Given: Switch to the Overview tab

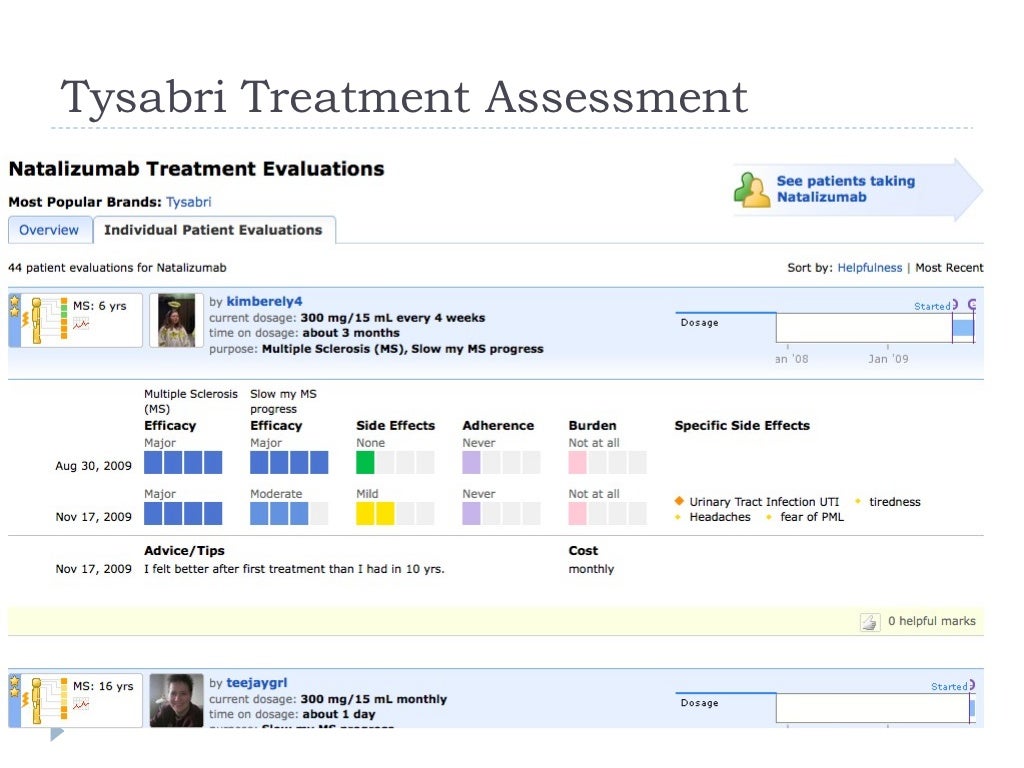Looking at the screenshot, I should [x=49, y=231].
